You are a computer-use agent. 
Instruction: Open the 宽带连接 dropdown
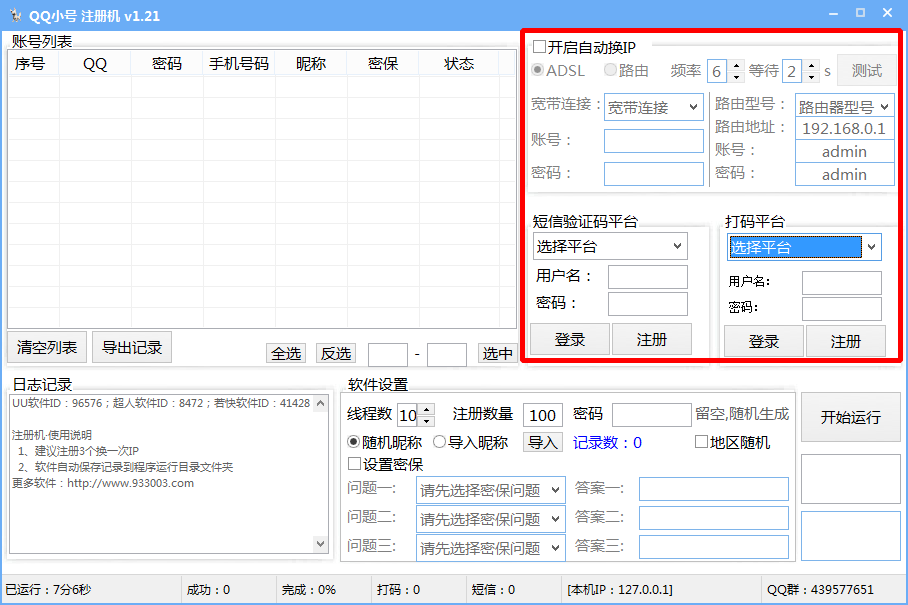[654, 107]
